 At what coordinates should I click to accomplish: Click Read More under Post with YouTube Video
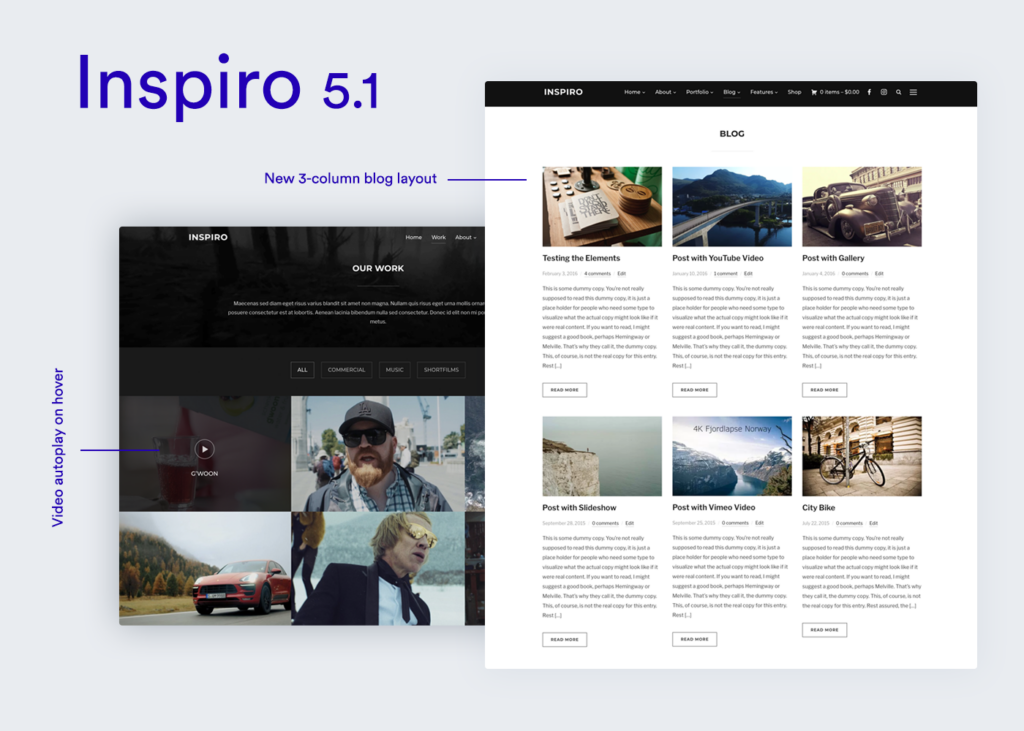tap(694, 390)
